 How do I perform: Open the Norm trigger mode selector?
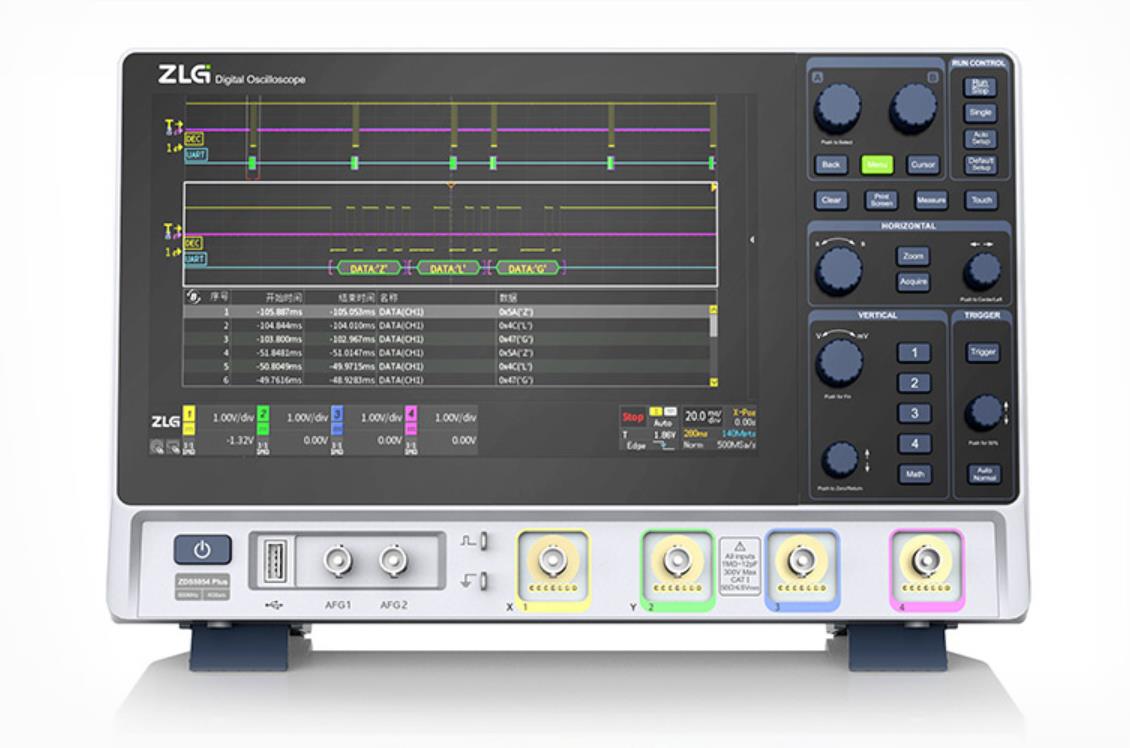pos(692,446)
